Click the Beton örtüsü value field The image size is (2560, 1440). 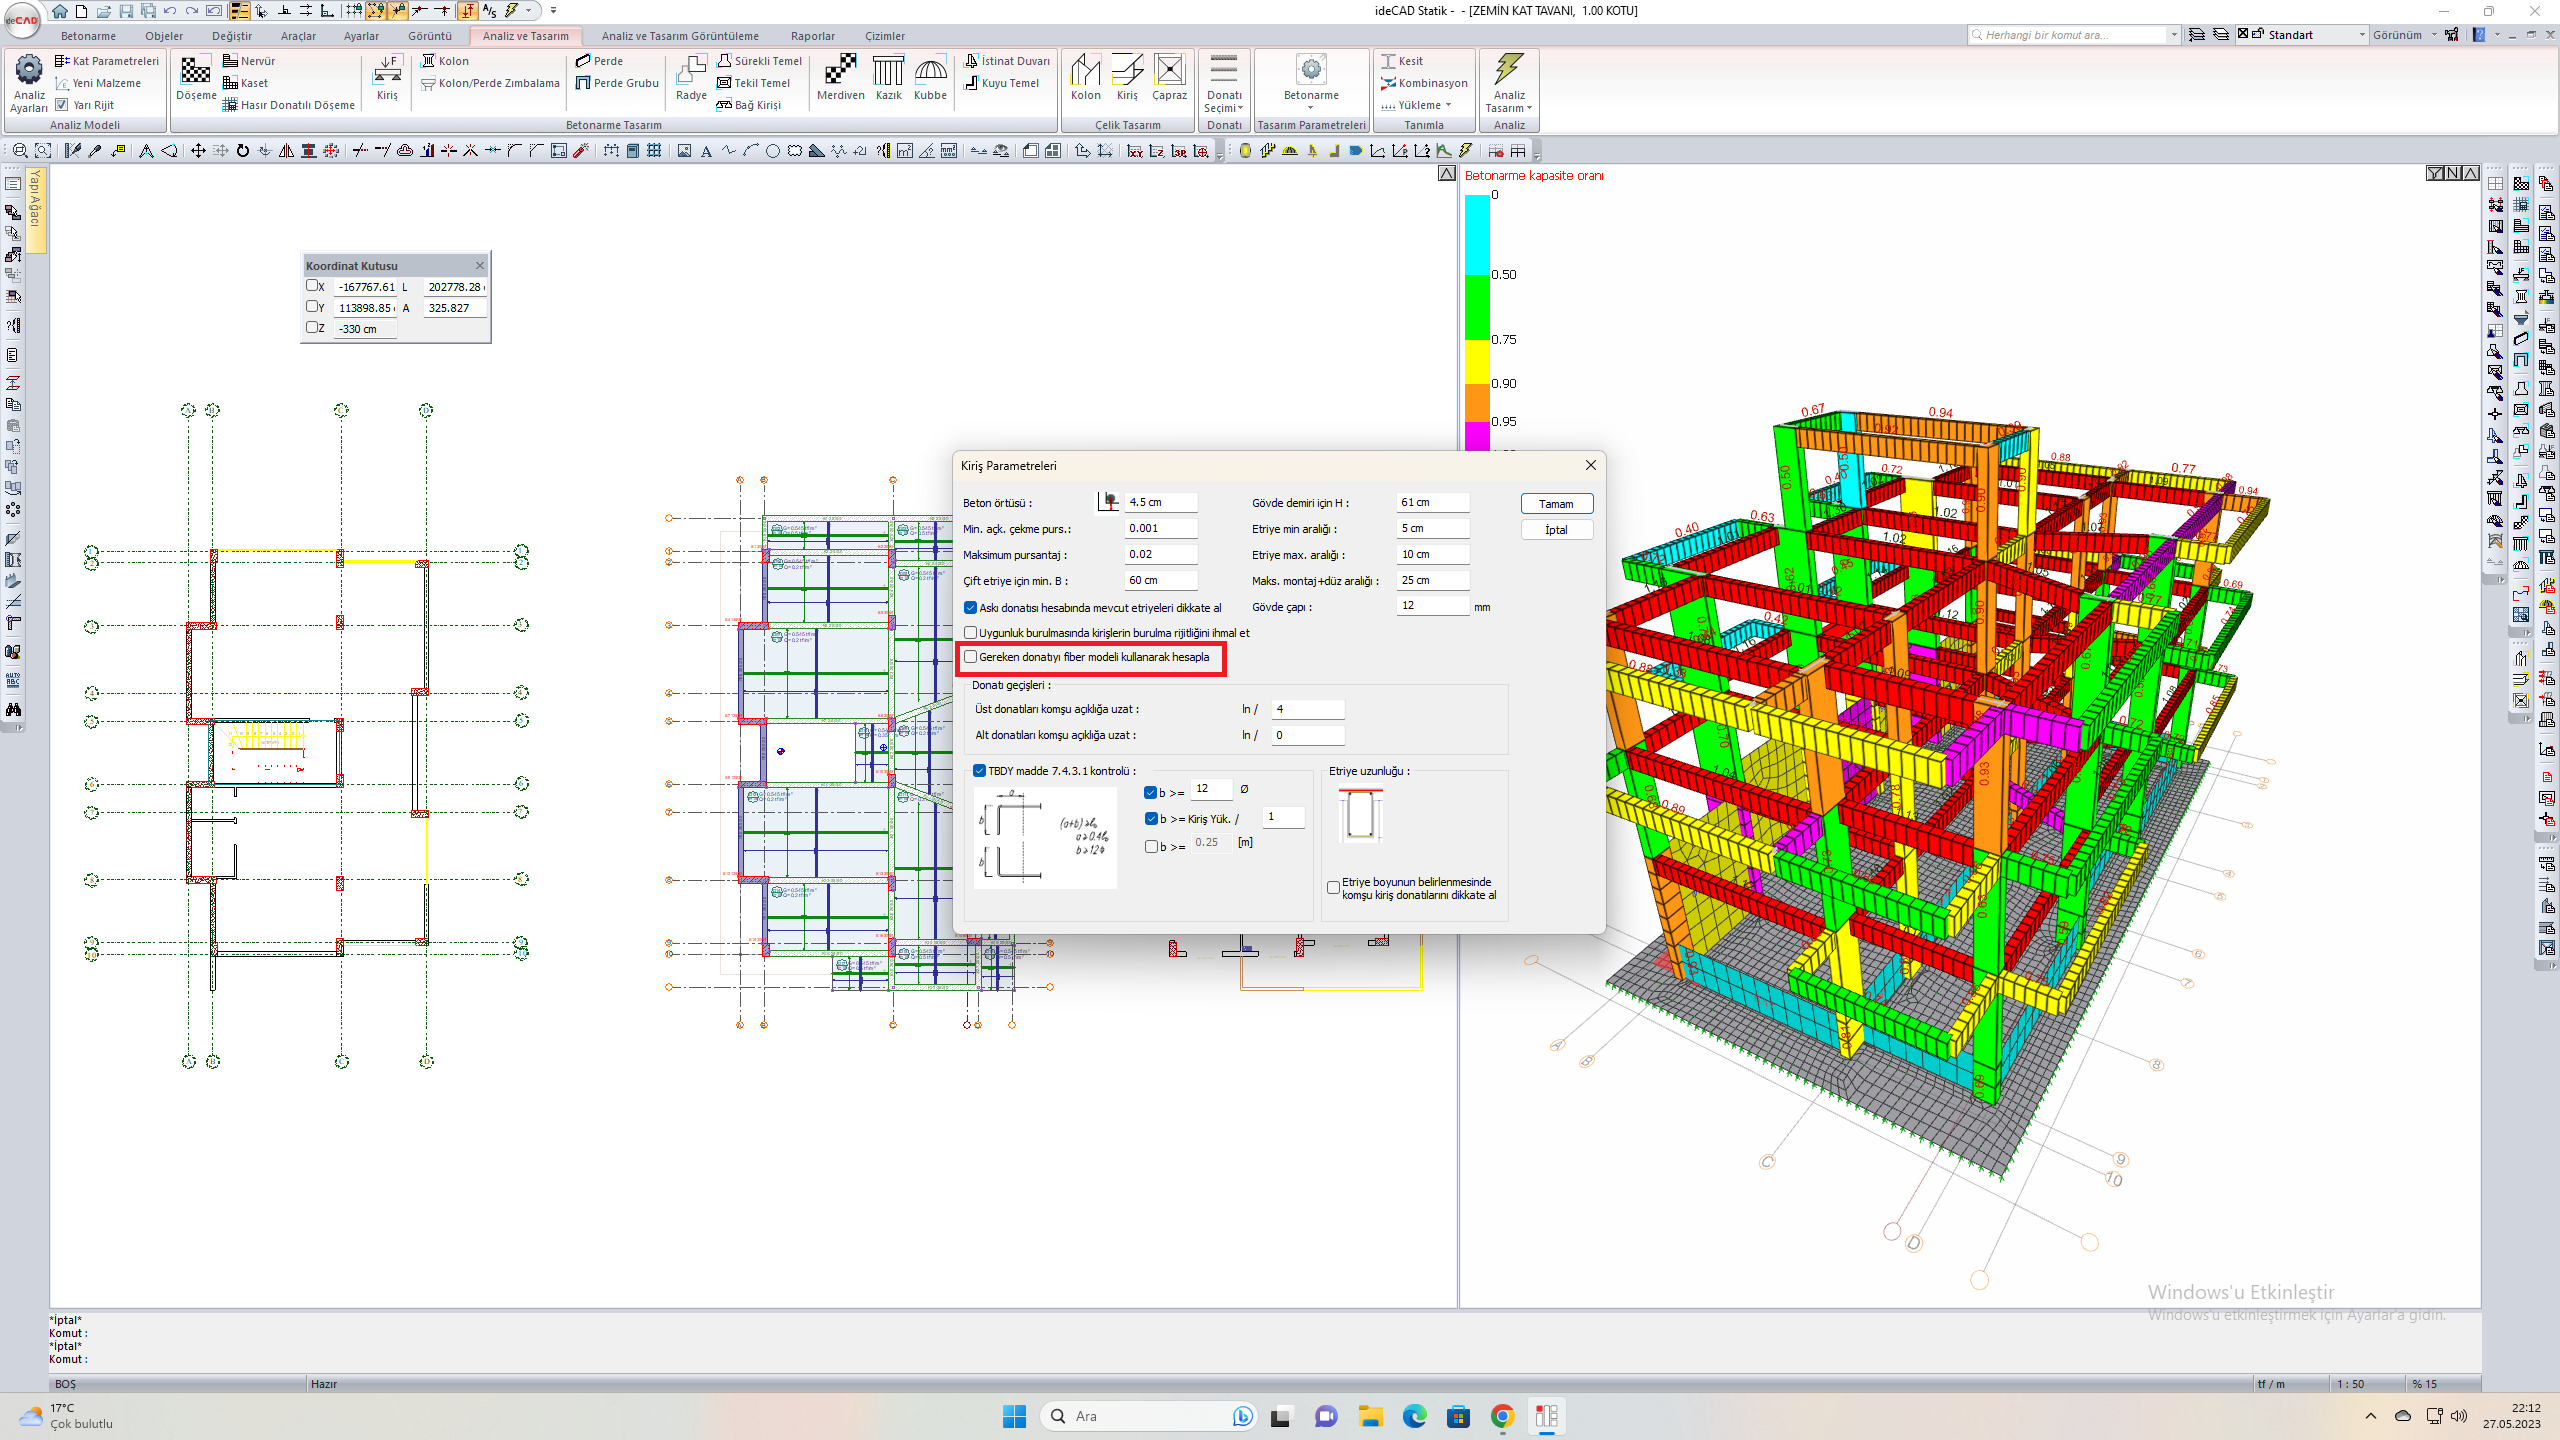pyautogui.click(x=1160, y=502)
